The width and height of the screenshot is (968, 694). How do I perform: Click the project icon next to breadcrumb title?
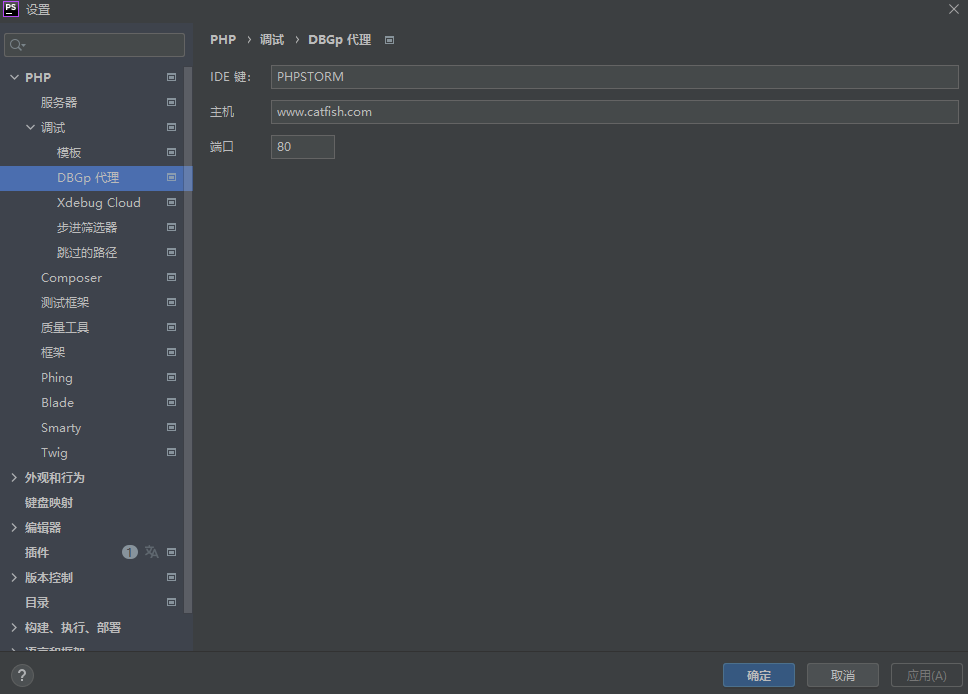390,40
